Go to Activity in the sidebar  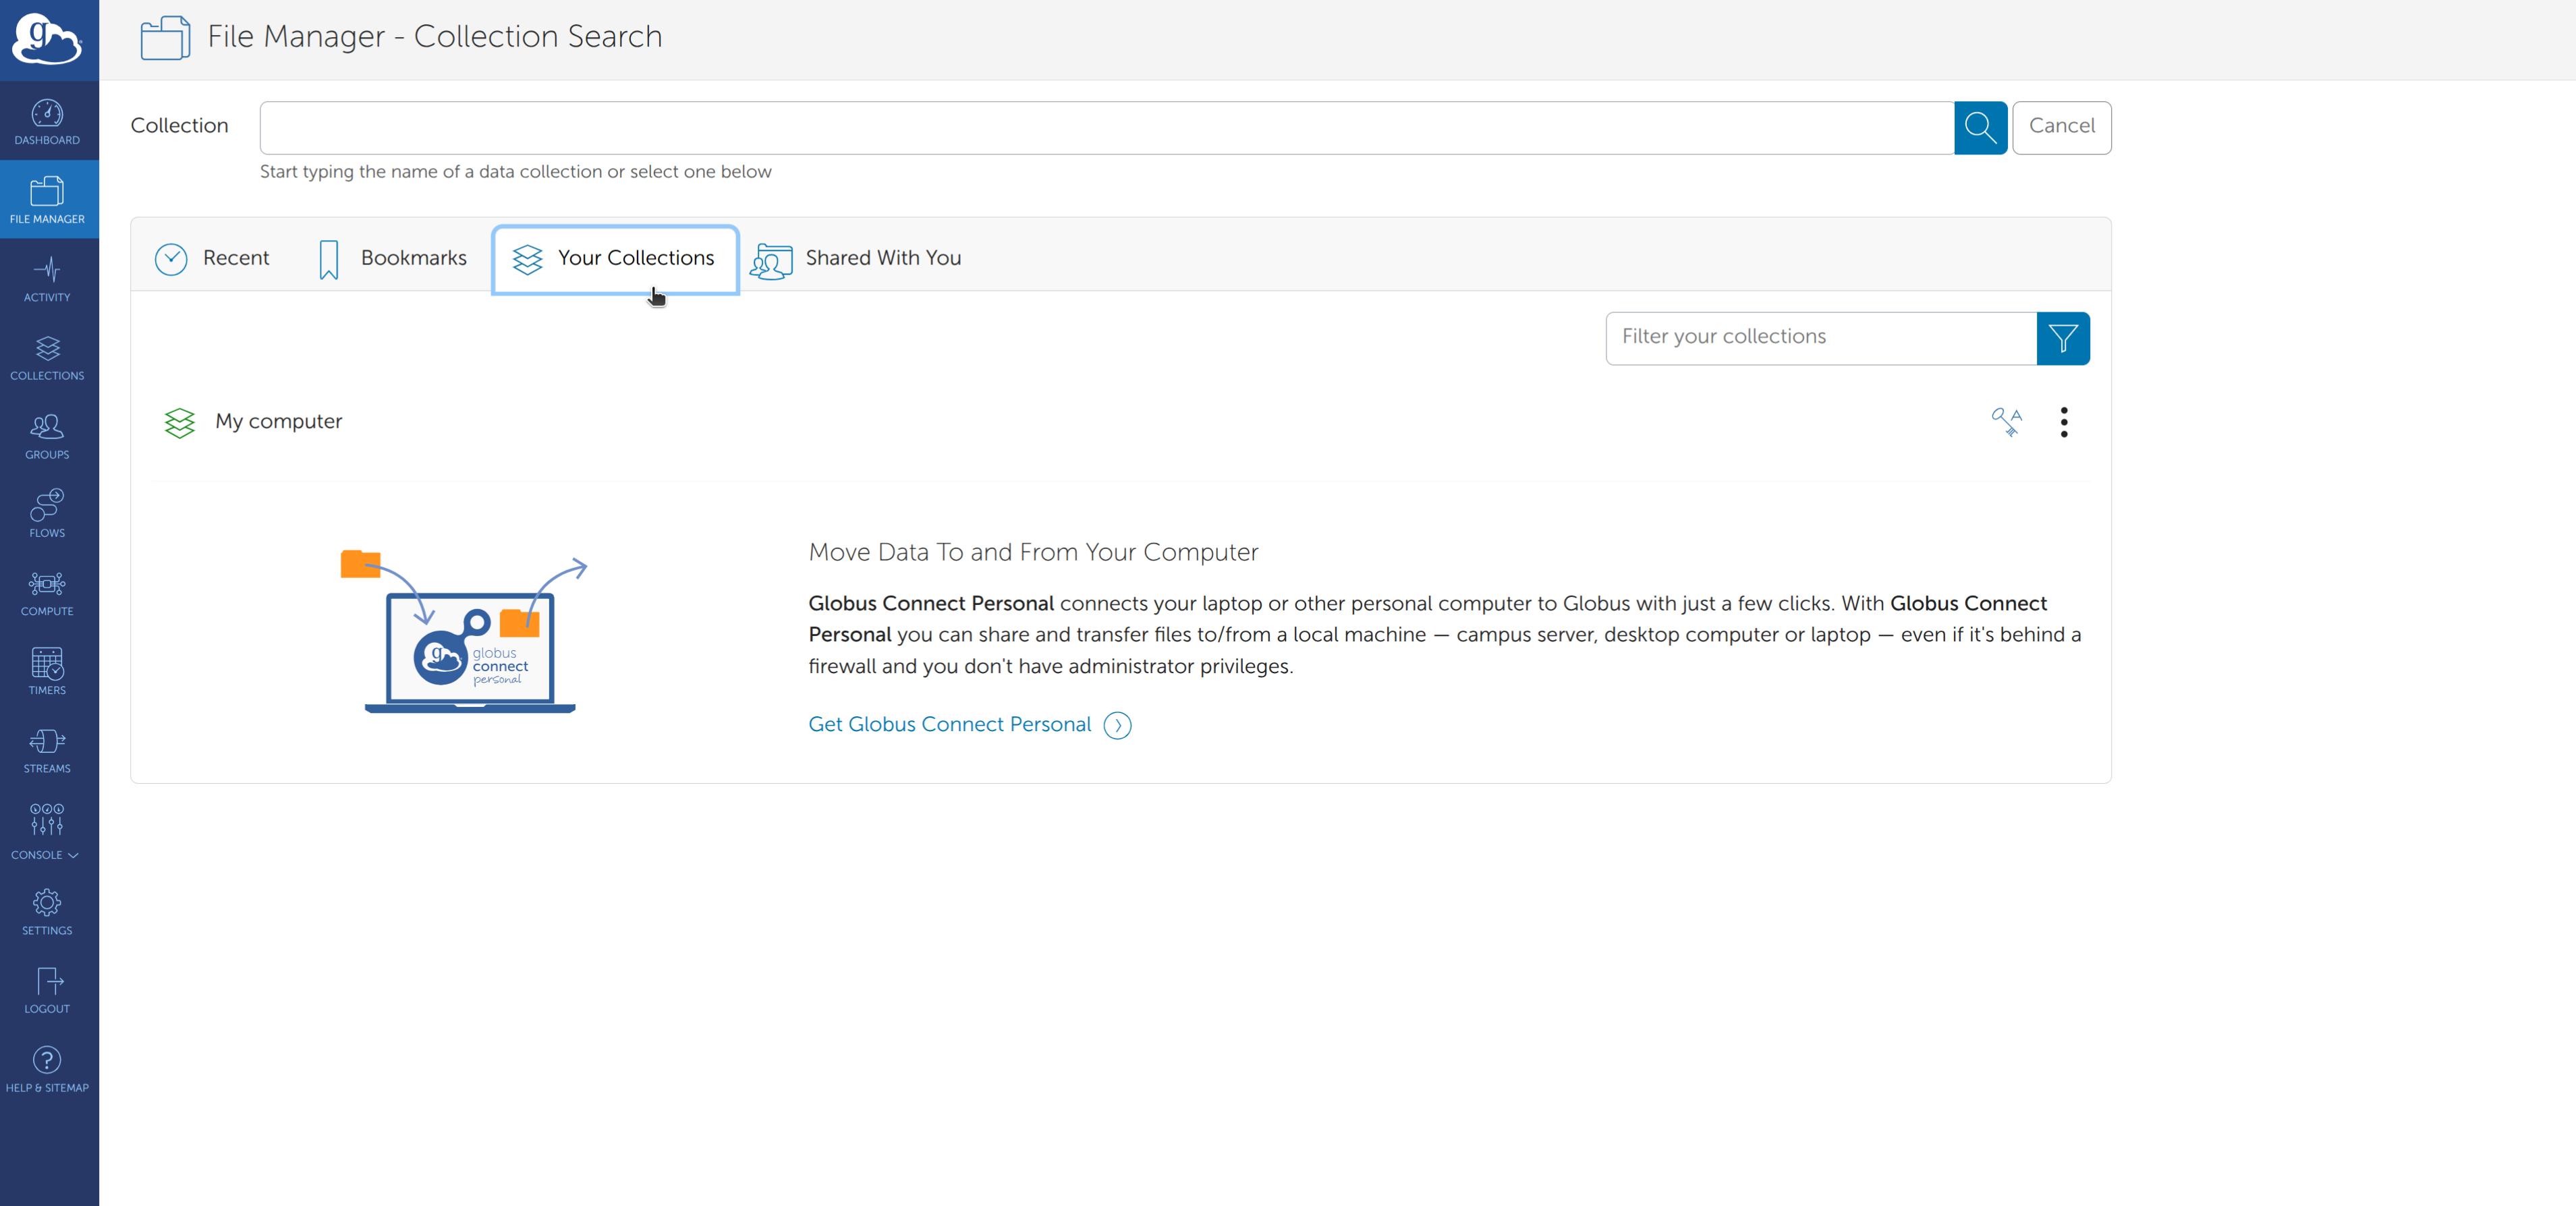click(x=48, y=278)
